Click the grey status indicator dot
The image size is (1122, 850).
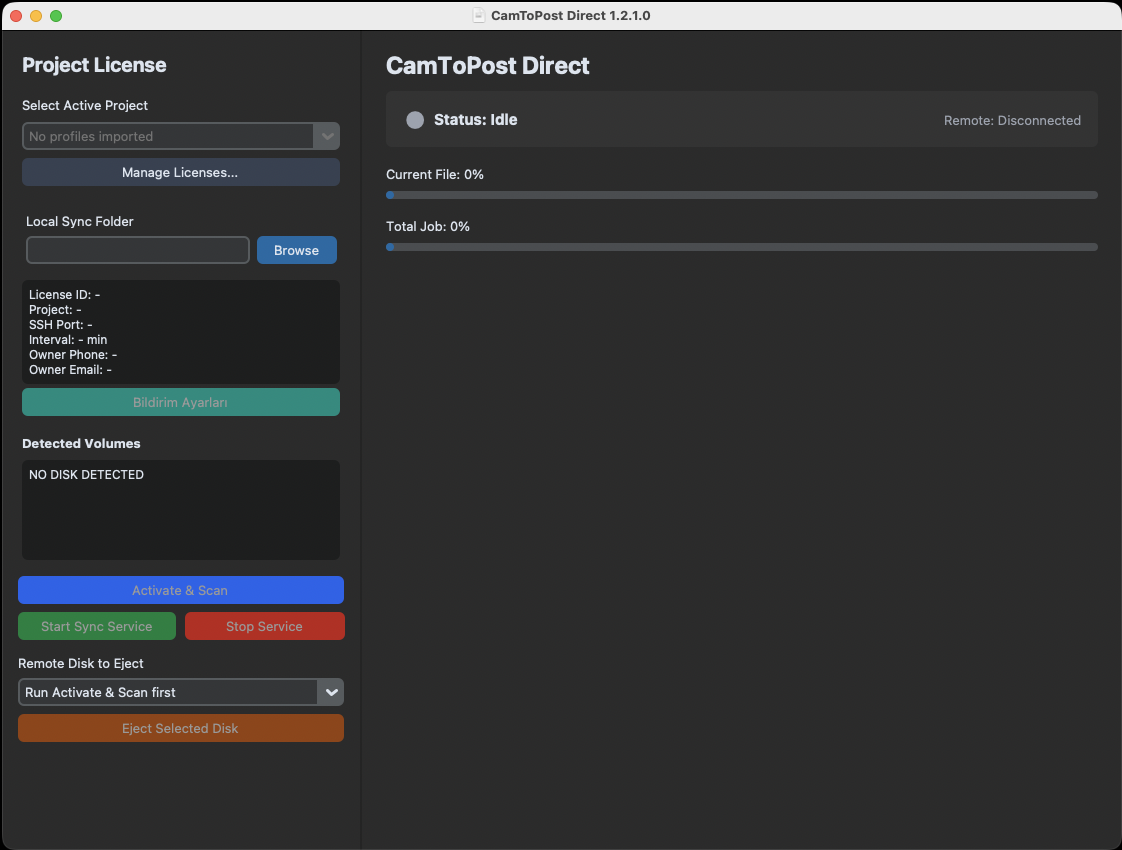[x=415, y=119]
